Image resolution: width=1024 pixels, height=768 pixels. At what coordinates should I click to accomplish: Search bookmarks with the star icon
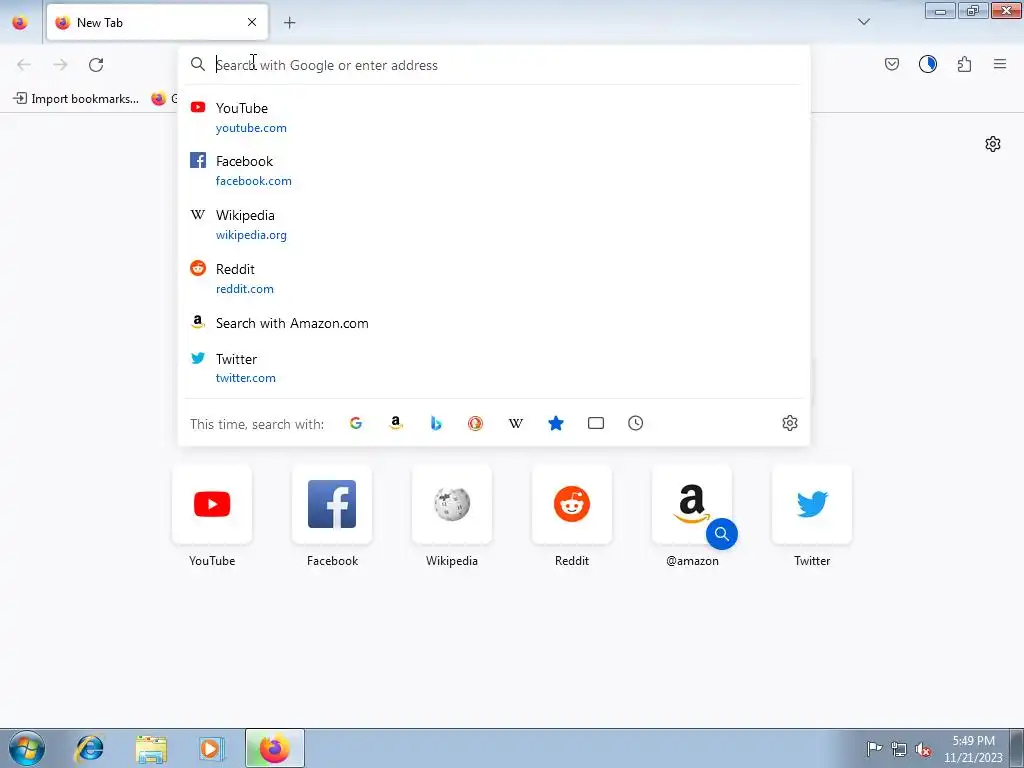pyautogui.click(x=556, y=423)
